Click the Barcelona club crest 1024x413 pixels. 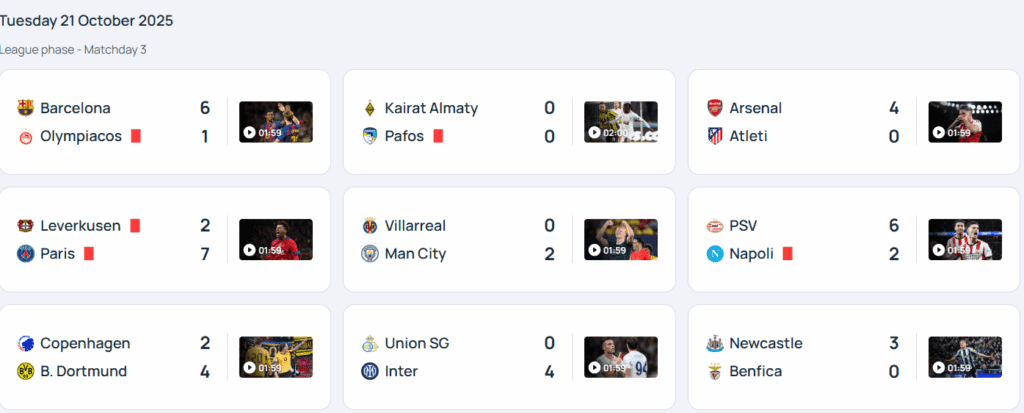(25, 108)
